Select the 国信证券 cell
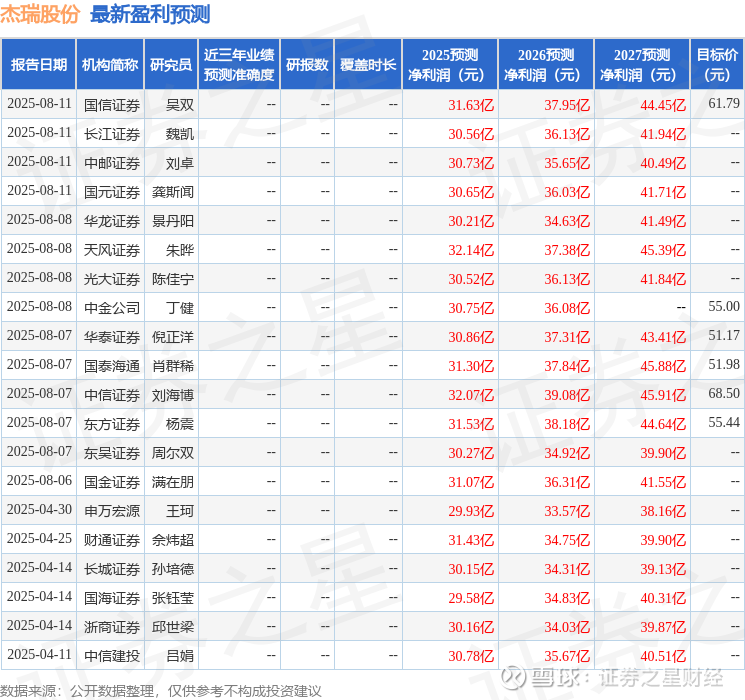Screen dimensions: 745x700 (112, 105)
